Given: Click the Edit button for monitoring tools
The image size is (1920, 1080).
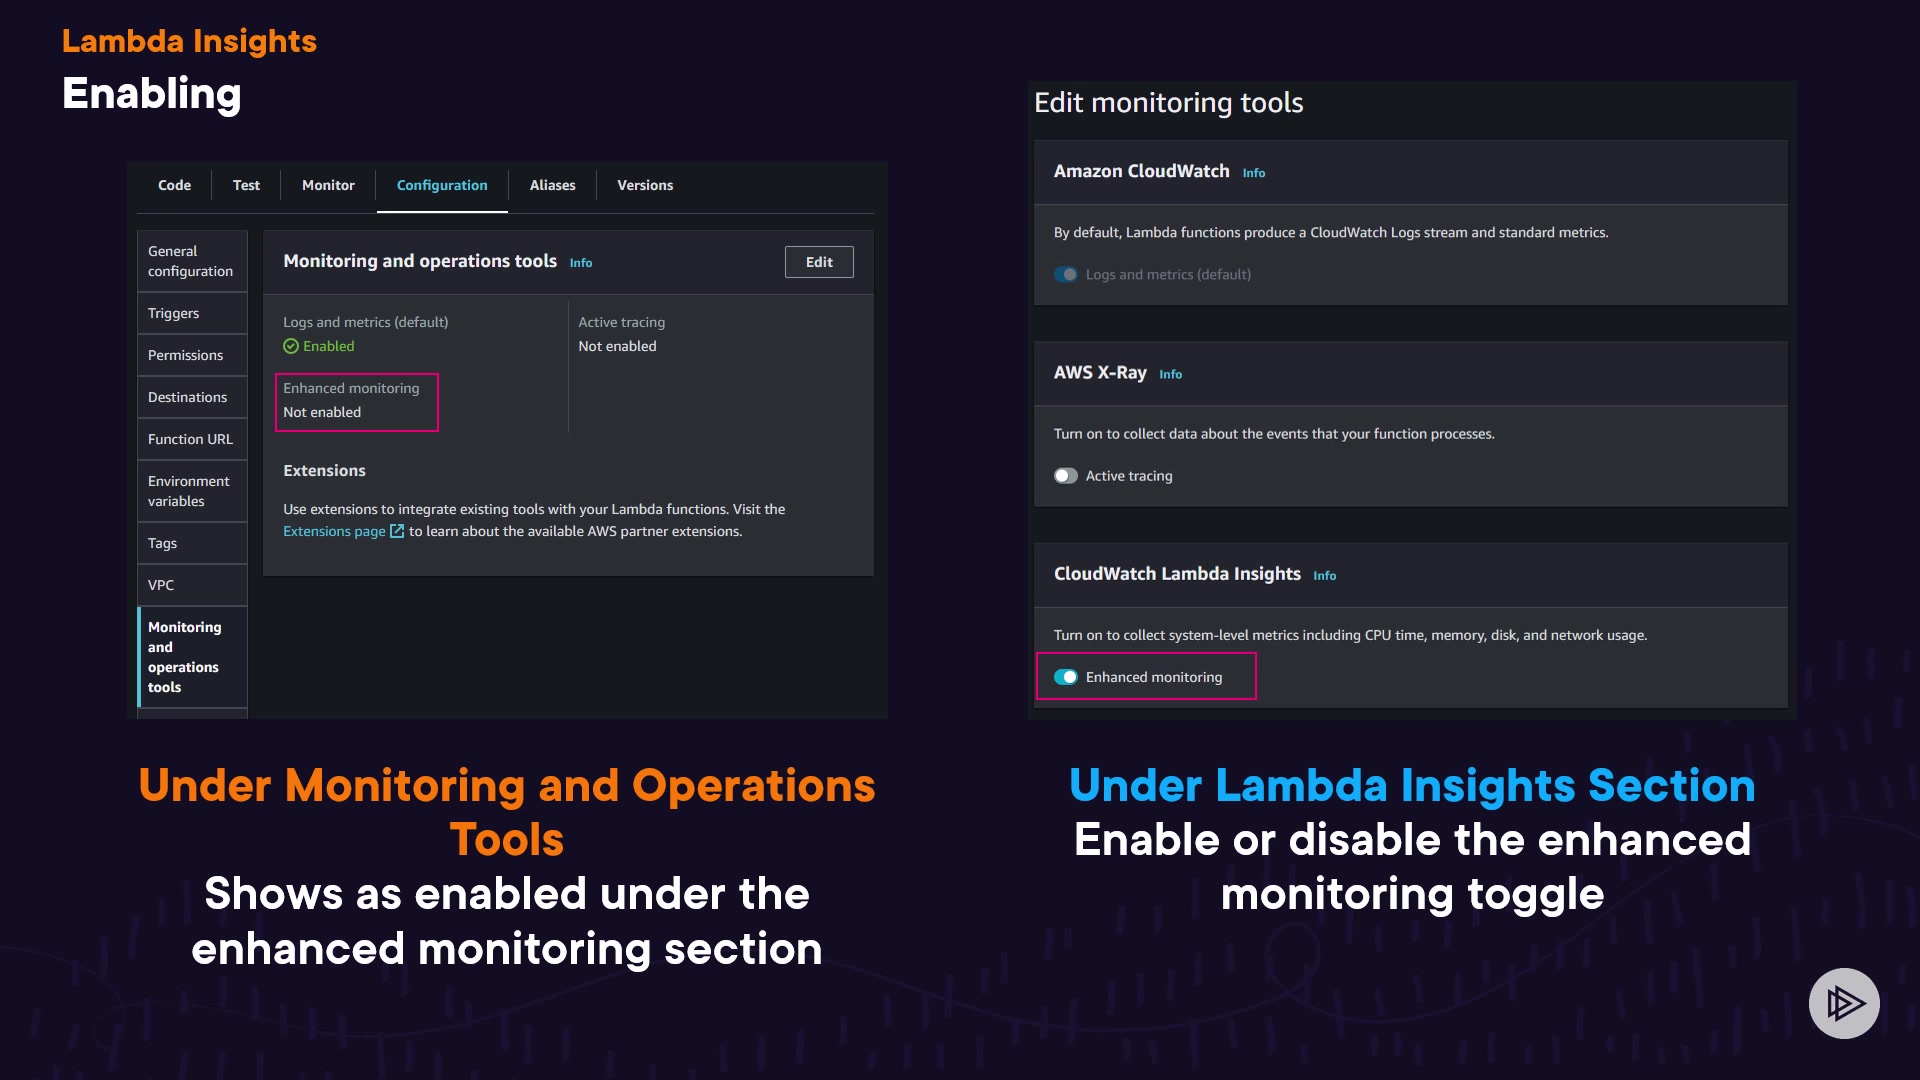Looking at the screenshot, I should point(819,262).
